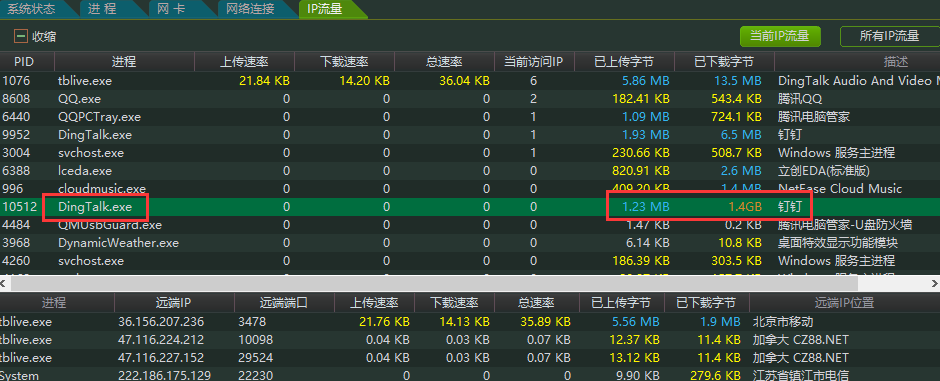Screen dimensions: 940x381
Task: Sort by the PID column header
Action: 25,62
